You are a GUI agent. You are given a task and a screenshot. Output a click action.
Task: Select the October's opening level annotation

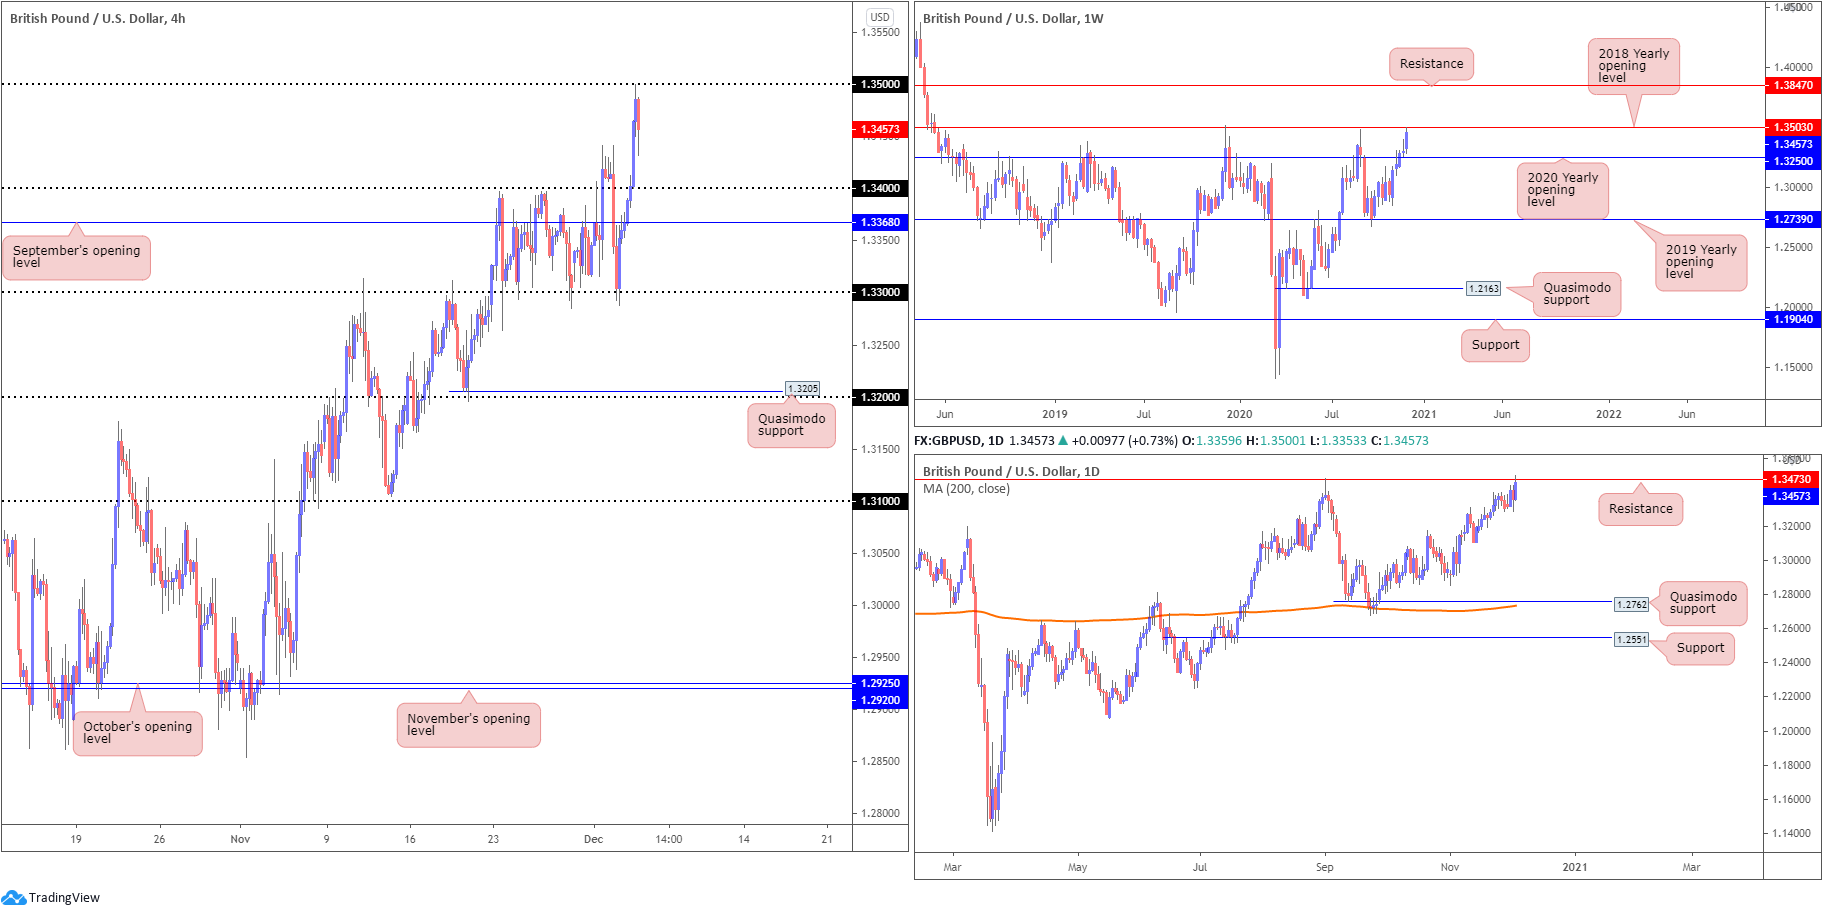coord(137,733)
